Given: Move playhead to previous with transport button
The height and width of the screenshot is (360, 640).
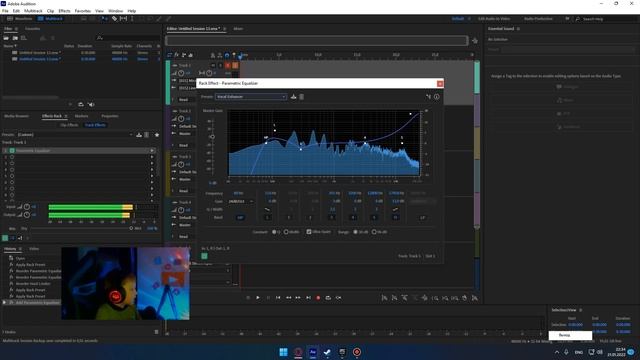Looking at the screenshot, I should (x=278, y=298).
